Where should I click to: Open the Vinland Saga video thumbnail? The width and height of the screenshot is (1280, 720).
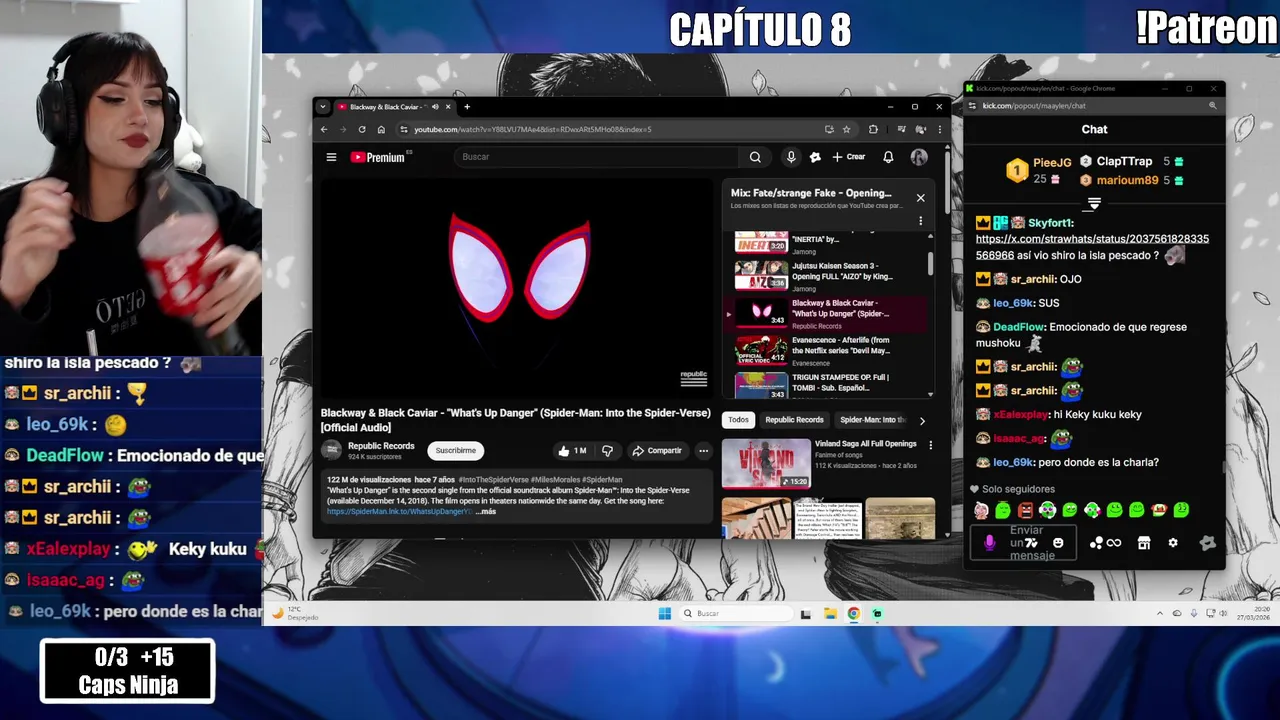click(766, 463)
